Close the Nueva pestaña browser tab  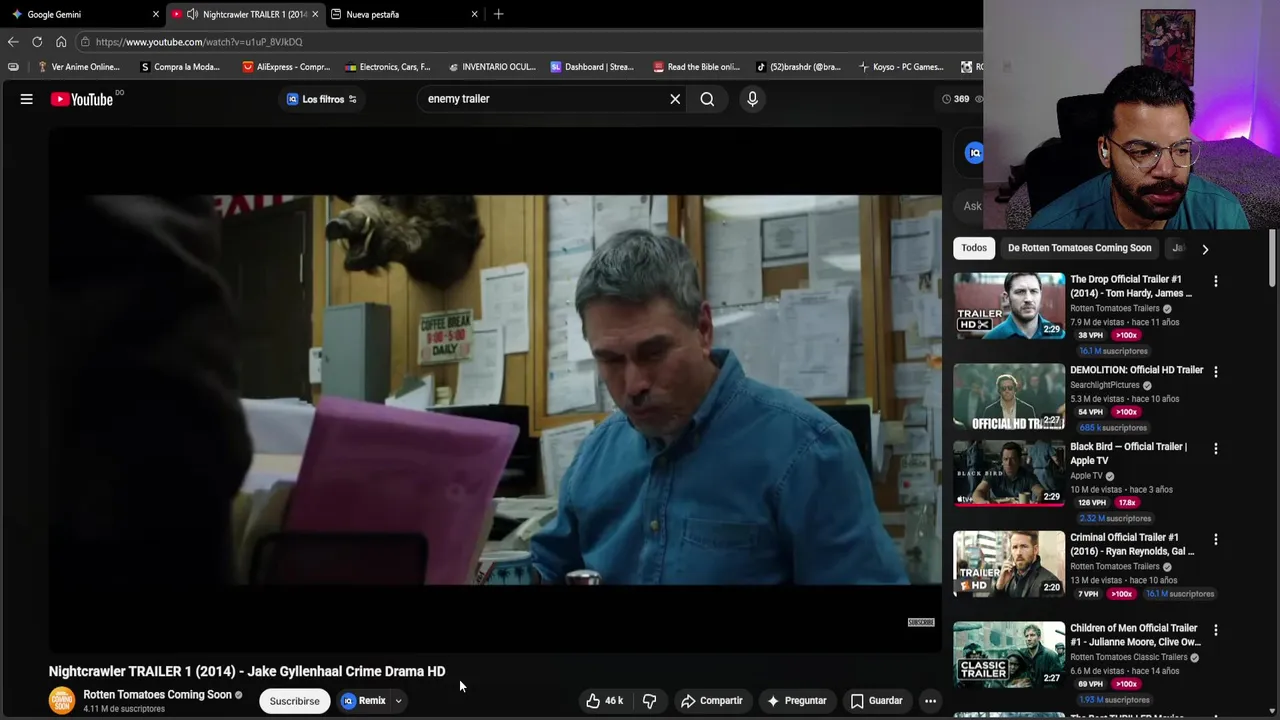(474, 14)
